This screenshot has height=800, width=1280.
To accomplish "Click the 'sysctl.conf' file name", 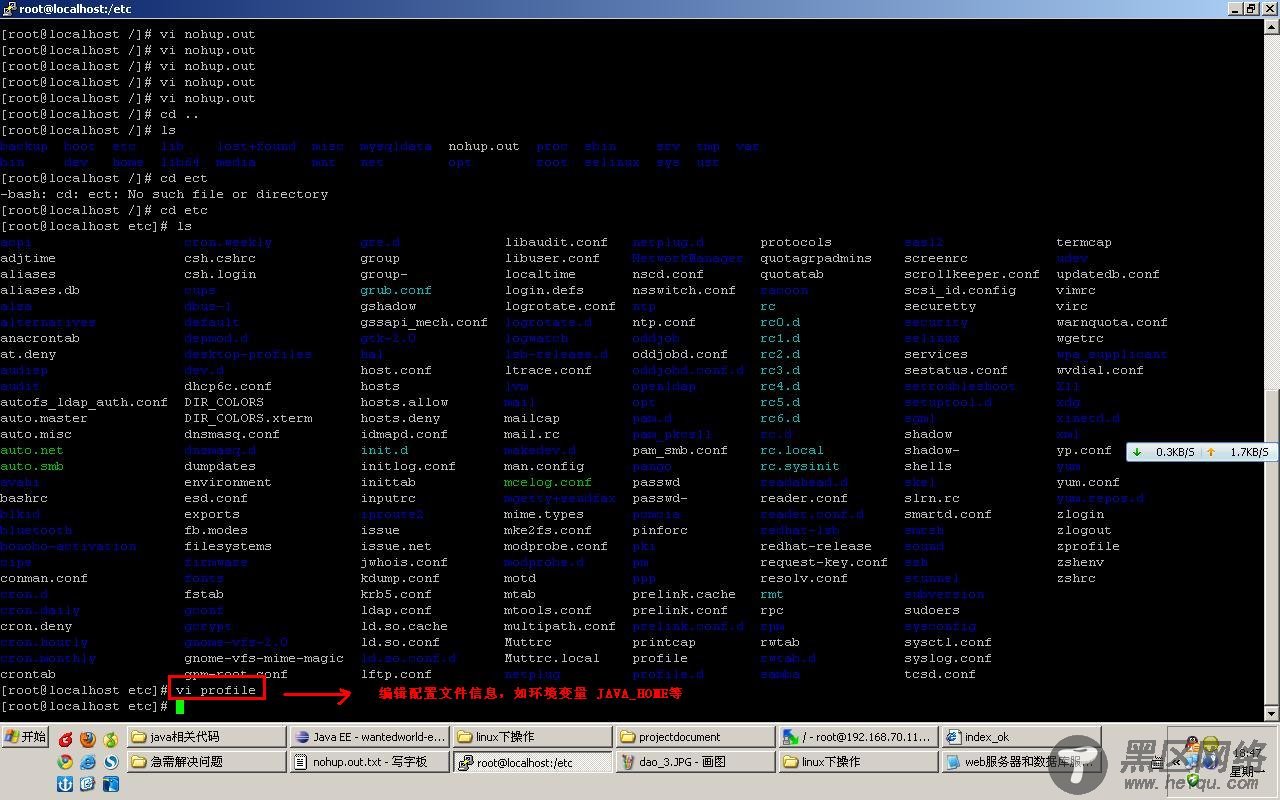I will pos(948,642).
